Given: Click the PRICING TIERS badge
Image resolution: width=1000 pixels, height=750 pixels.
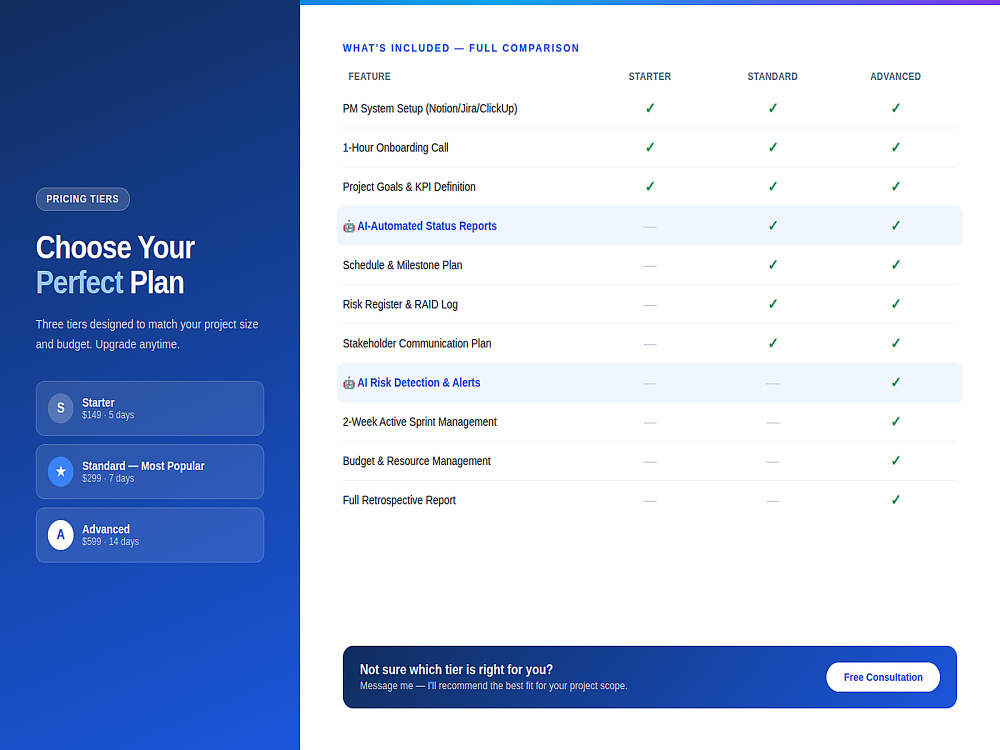Looking at the screenshot, I should tap(83, 199).
